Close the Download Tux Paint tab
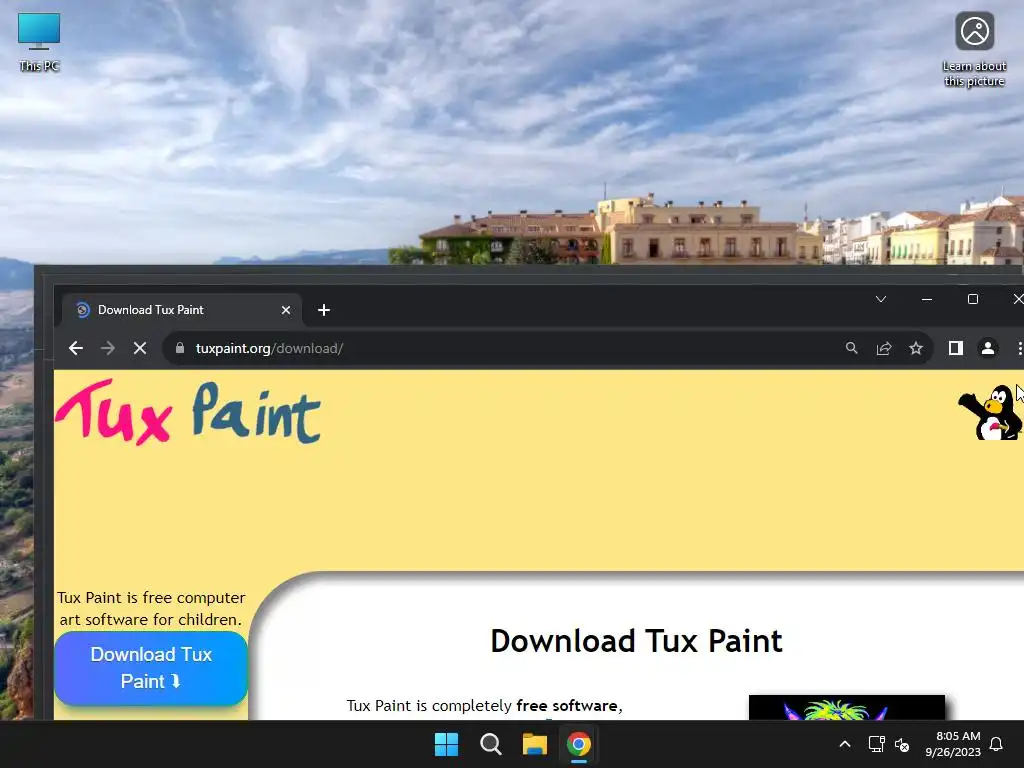 click(x=285, y=310)
